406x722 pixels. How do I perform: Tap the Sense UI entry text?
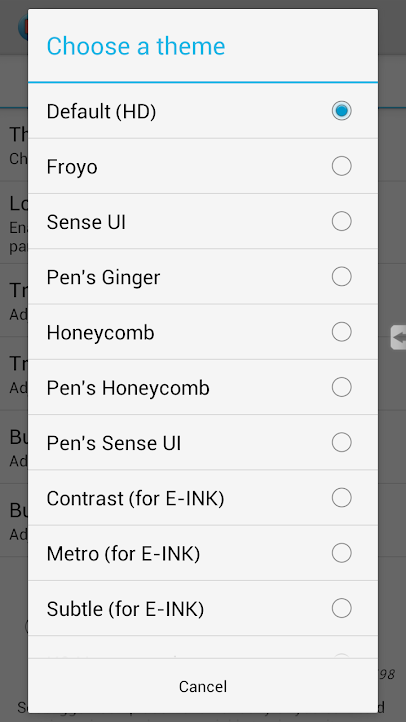pyautogui.click(x=86, y=222)
